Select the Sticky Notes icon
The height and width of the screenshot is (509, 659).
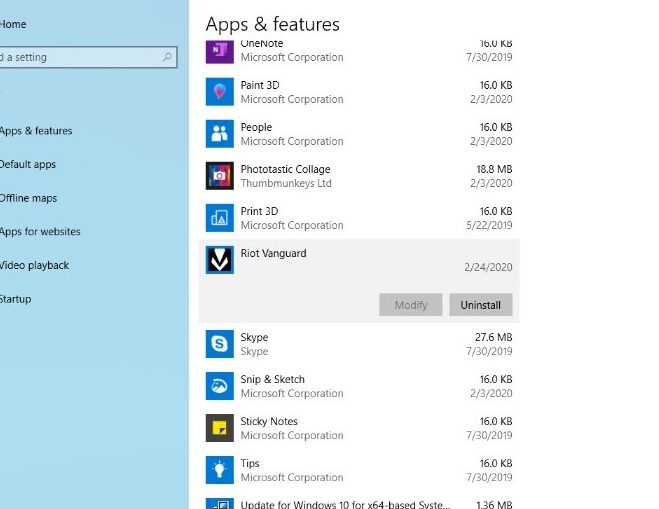pos(220,428)
